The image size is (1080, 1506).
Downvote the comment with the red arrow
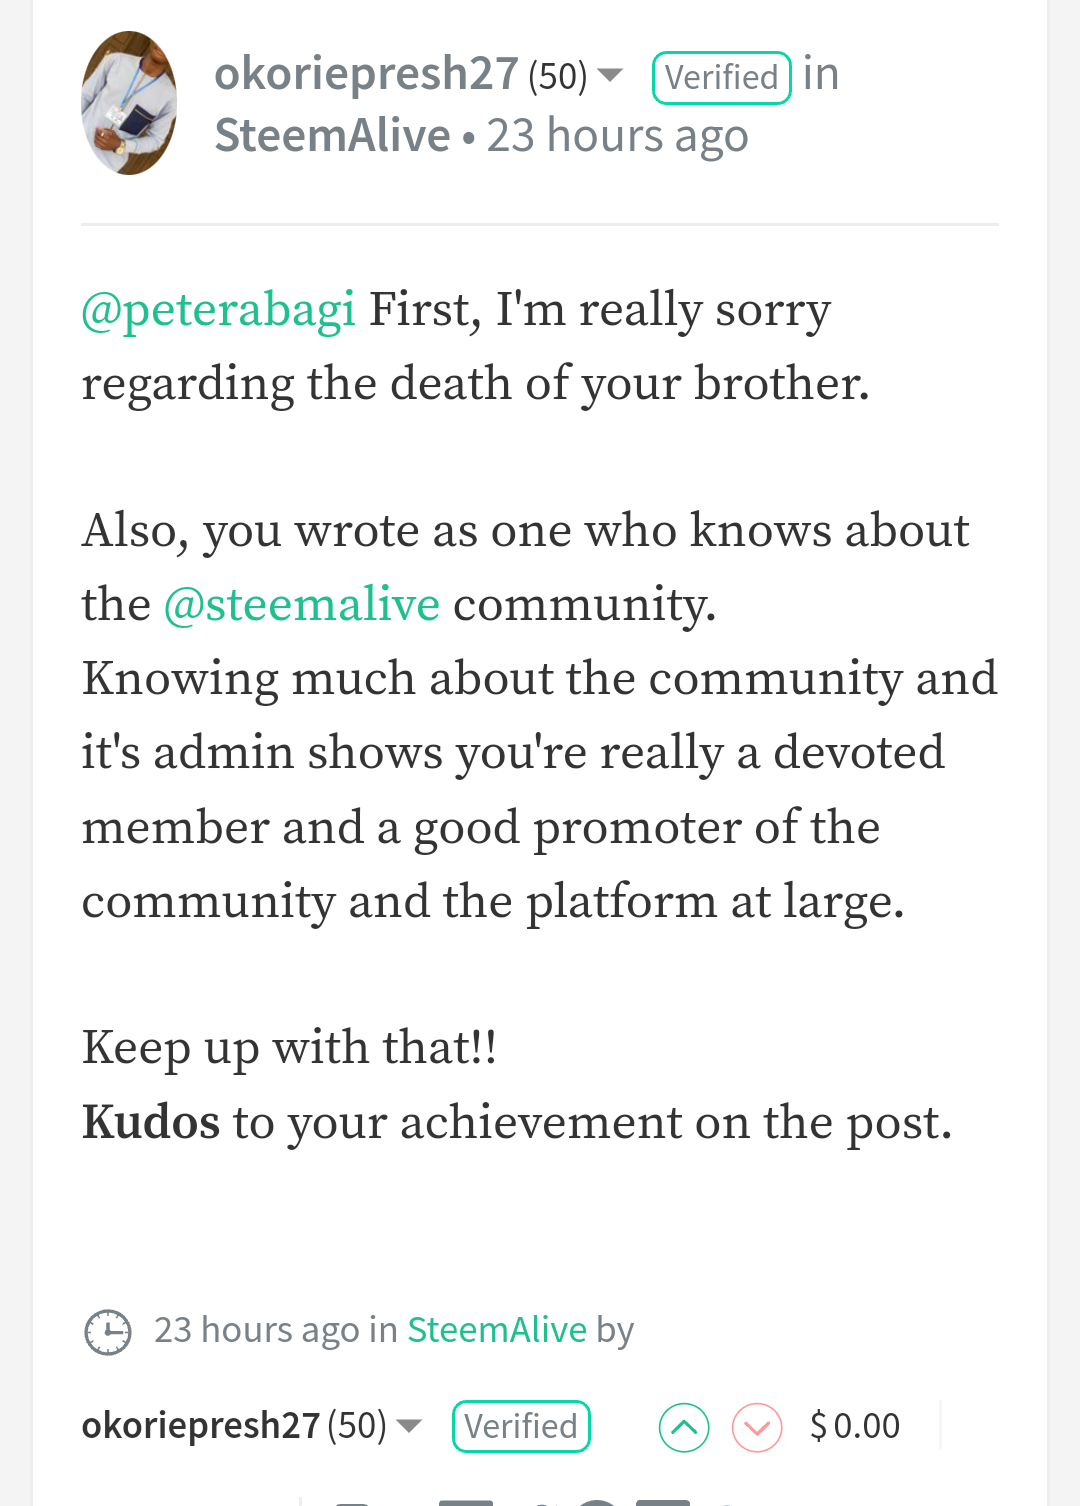click(x=757, y=1427)
